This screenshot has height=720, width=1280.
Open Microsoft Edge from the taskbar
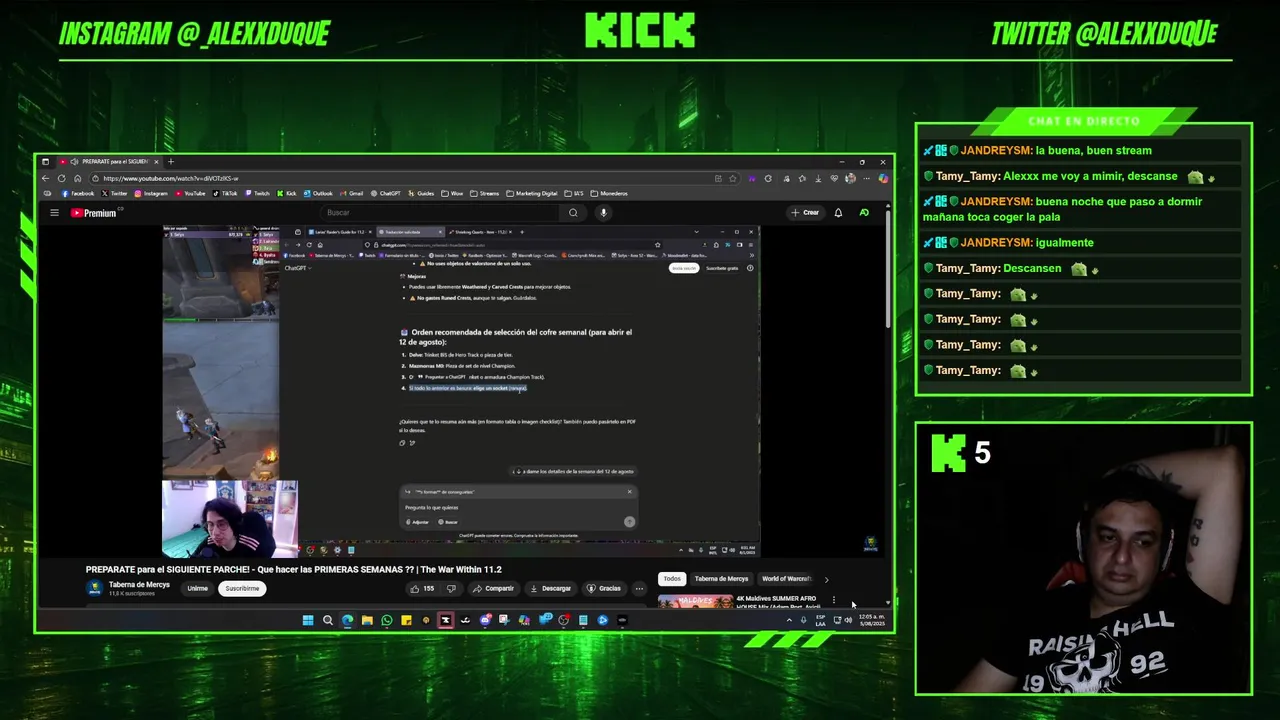click(347, 620)
